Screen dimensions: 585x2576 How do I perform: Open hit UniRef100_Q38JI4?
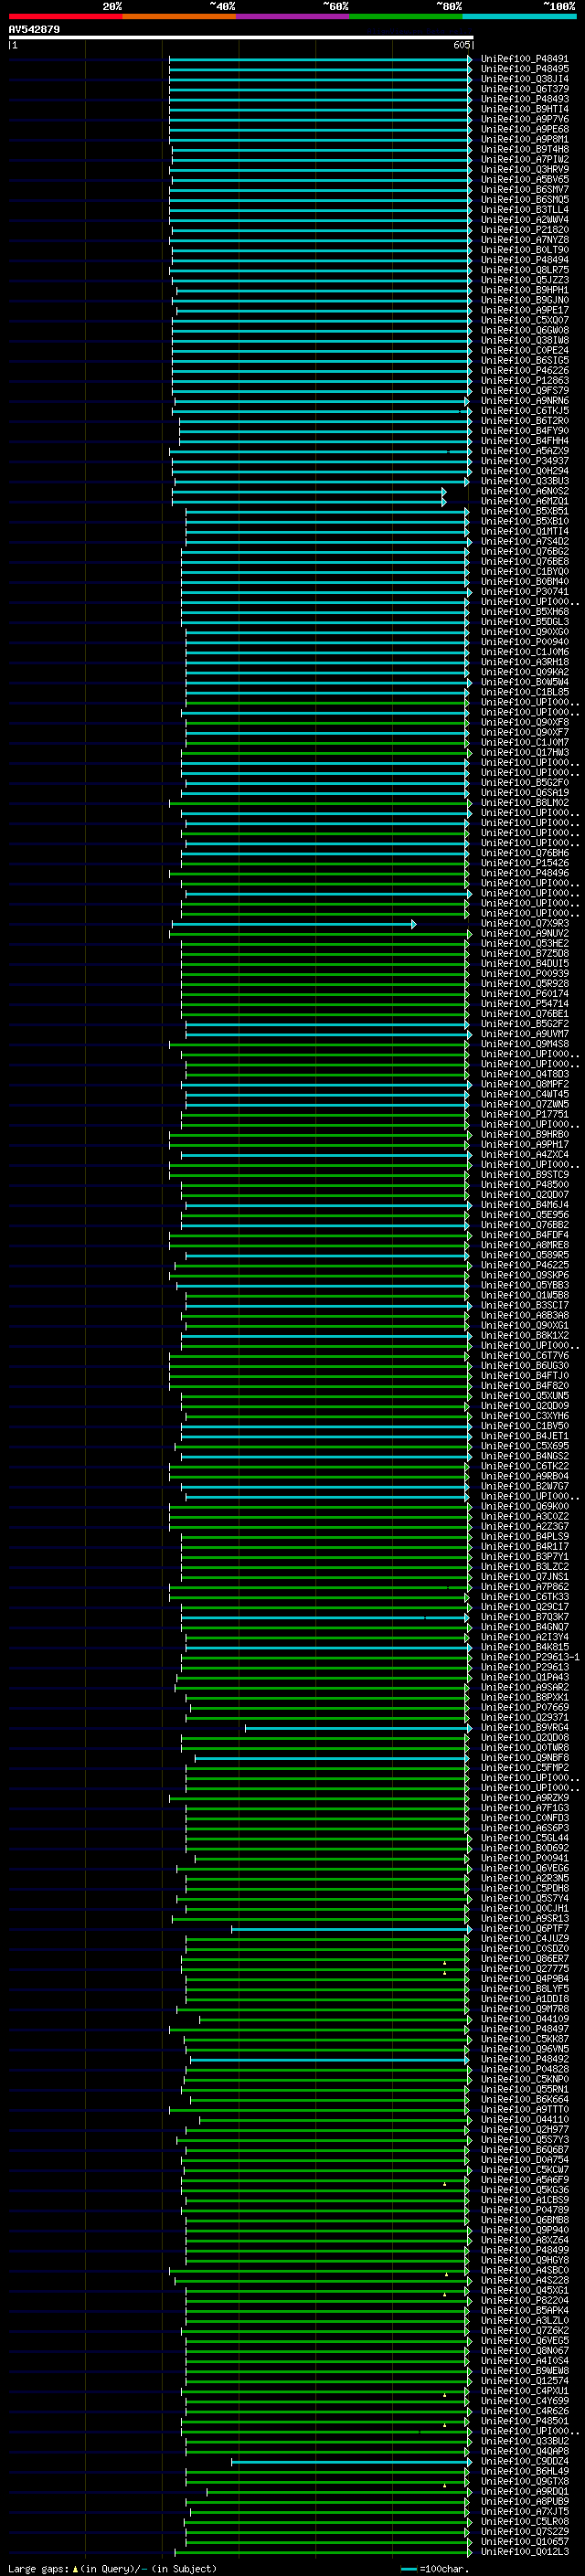click(525, 79)
